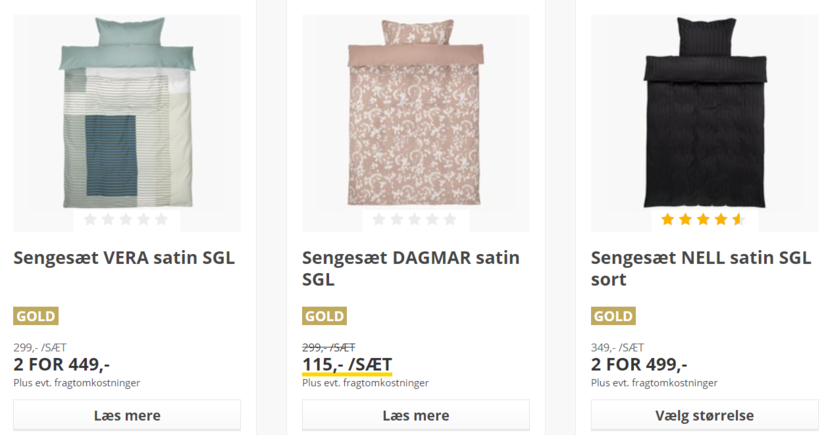The width and height of the screenshot is (826, 435).
Task: Click the orange star rating under NELL bedding
Action: 703,219
